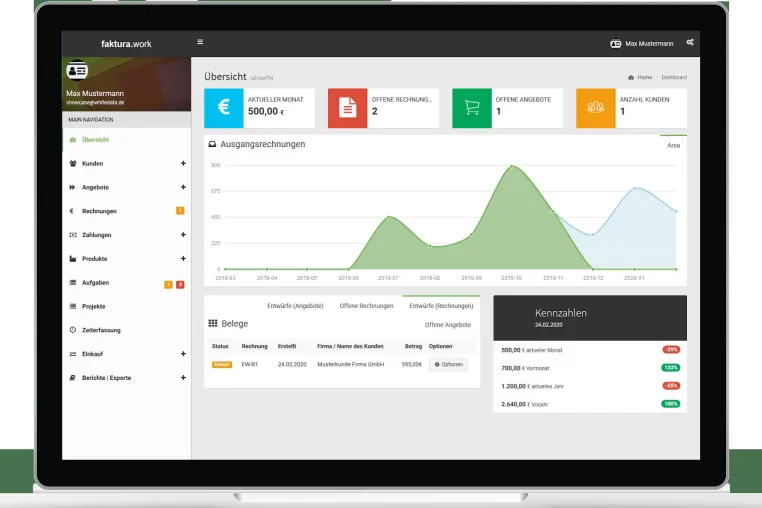The width and height of the screenshot is (762, 508).
Task: Click the blue euro Aktueller Monat tile icon
Action: (224, 108)
